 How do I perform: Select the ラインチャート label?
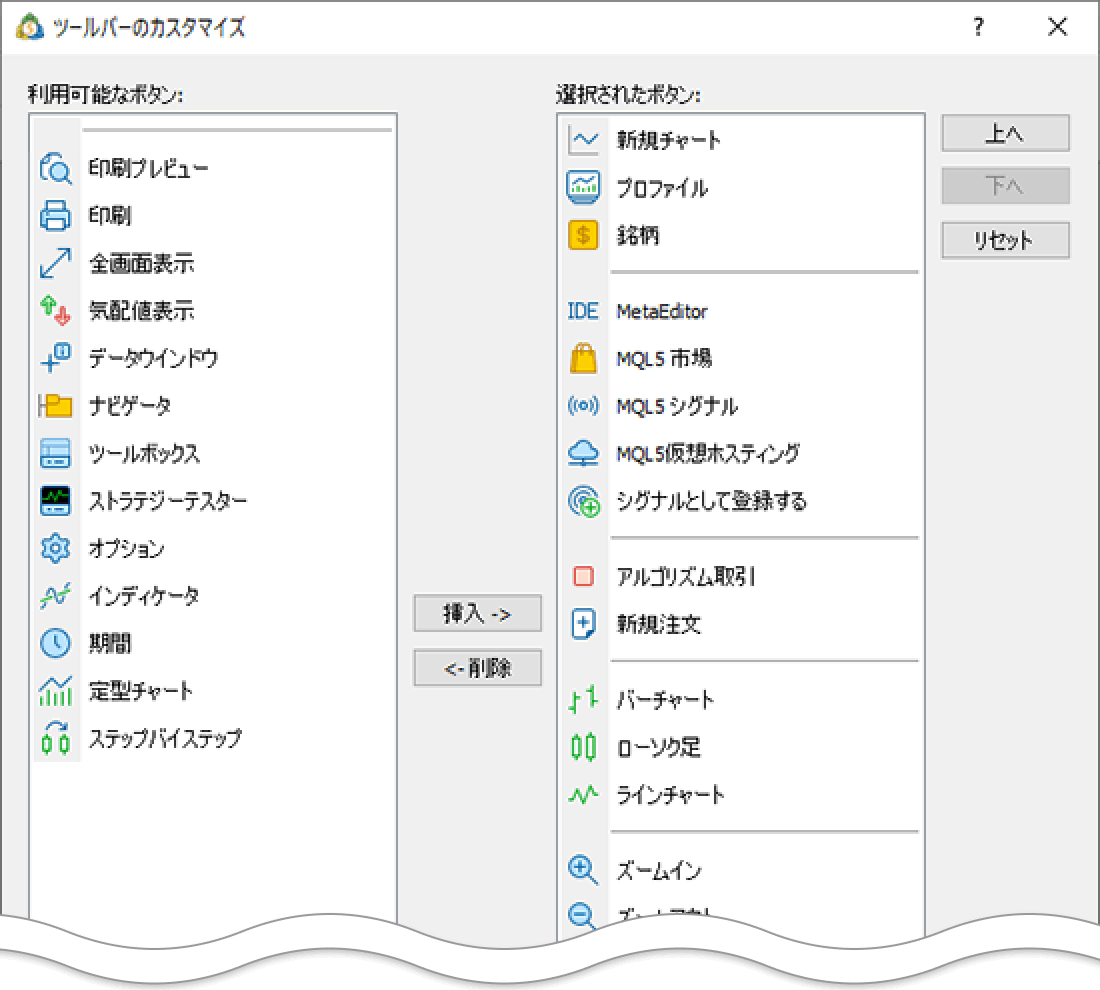(x=670, y=794)
